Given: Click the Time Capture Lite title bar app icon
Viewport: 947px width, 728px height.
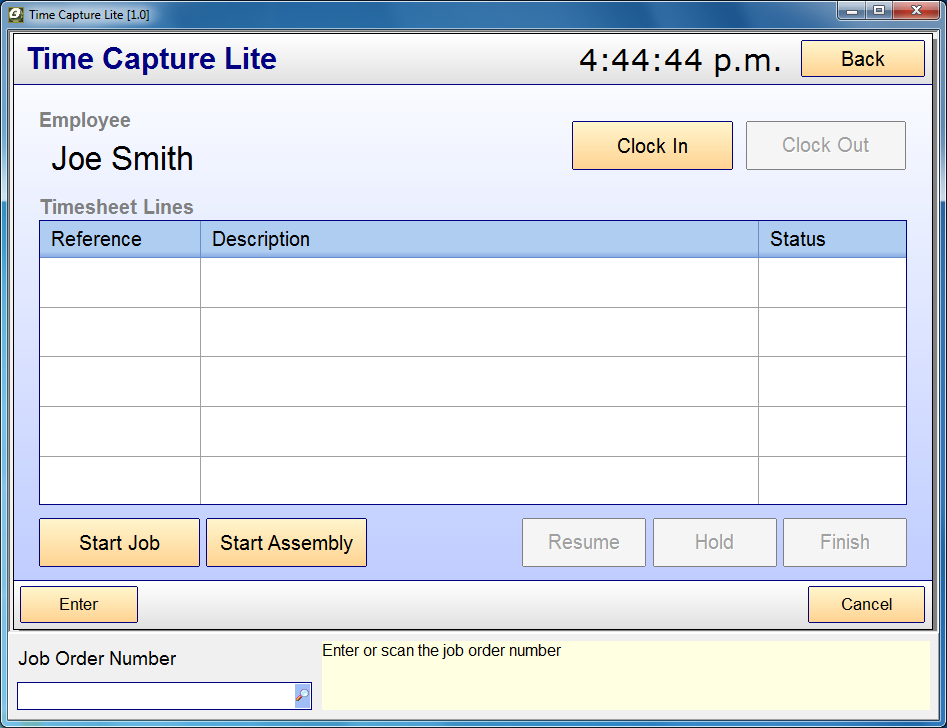Looking at the screenshot, I should pos(16,14).
